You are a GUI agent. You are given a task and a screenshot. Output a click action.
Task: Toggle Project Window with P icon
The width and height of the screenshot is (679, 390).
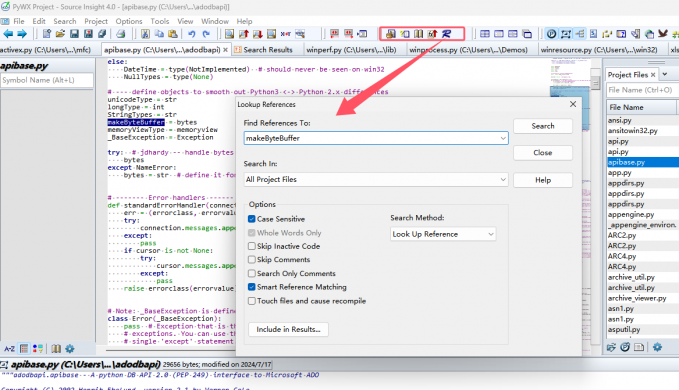(551, 34)
